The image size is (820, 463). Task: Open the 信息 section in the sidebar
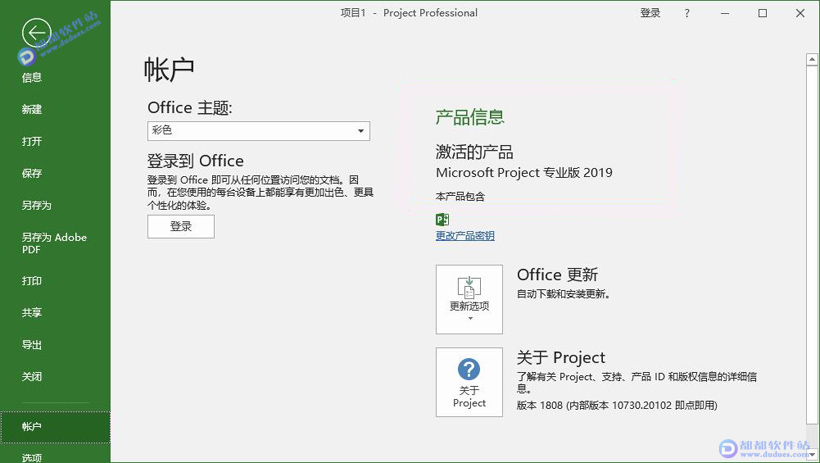(32, 77)
